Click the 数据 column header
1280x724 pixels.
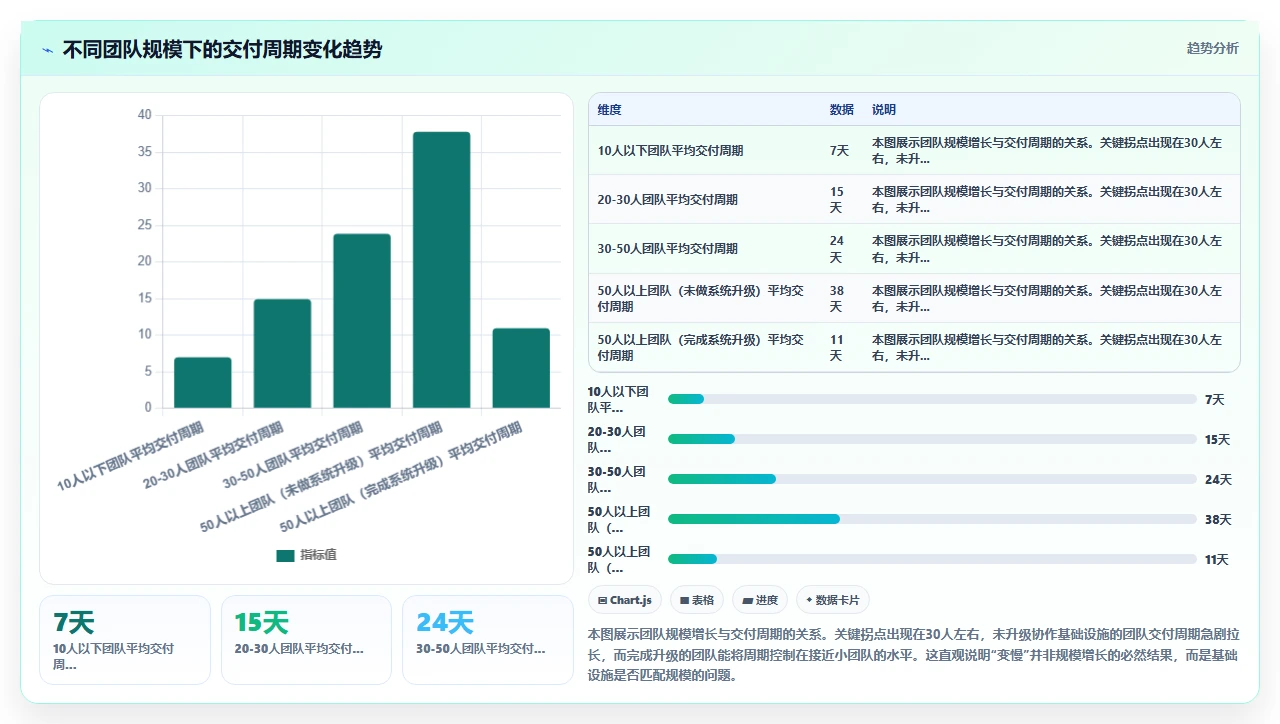[841, 110]
